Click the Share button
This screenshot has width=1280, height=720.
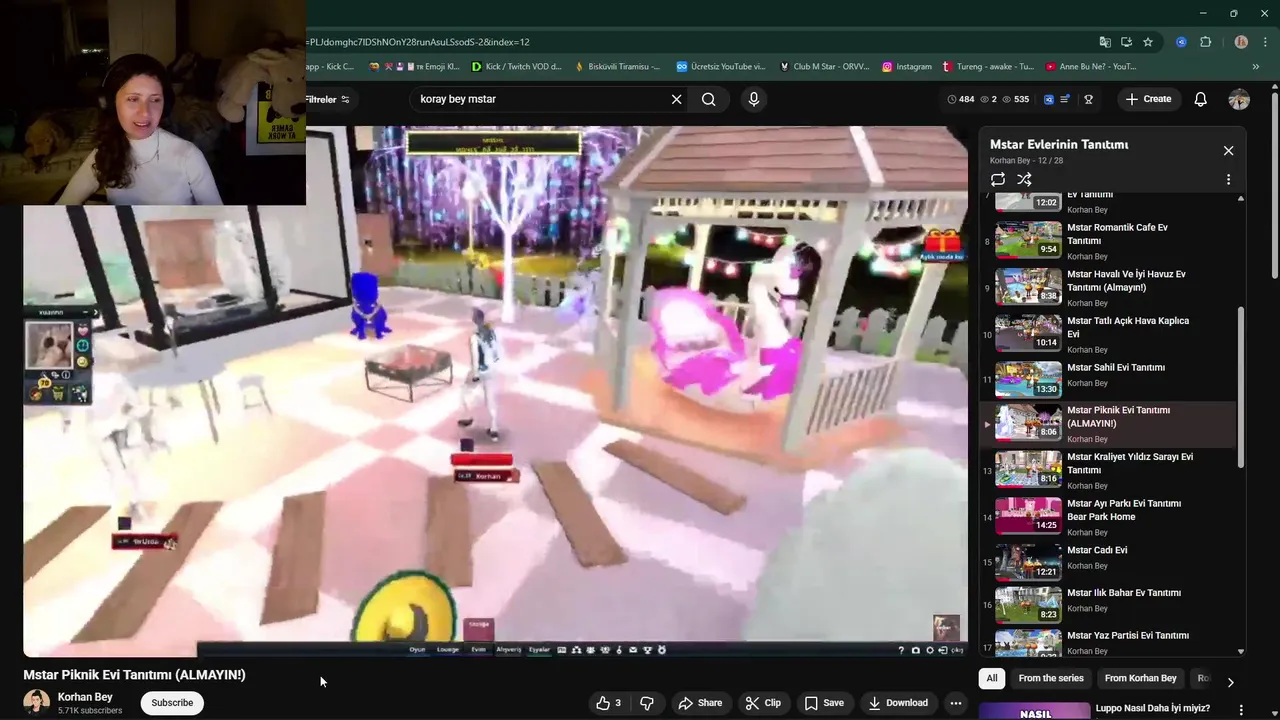tap(700, 703)
